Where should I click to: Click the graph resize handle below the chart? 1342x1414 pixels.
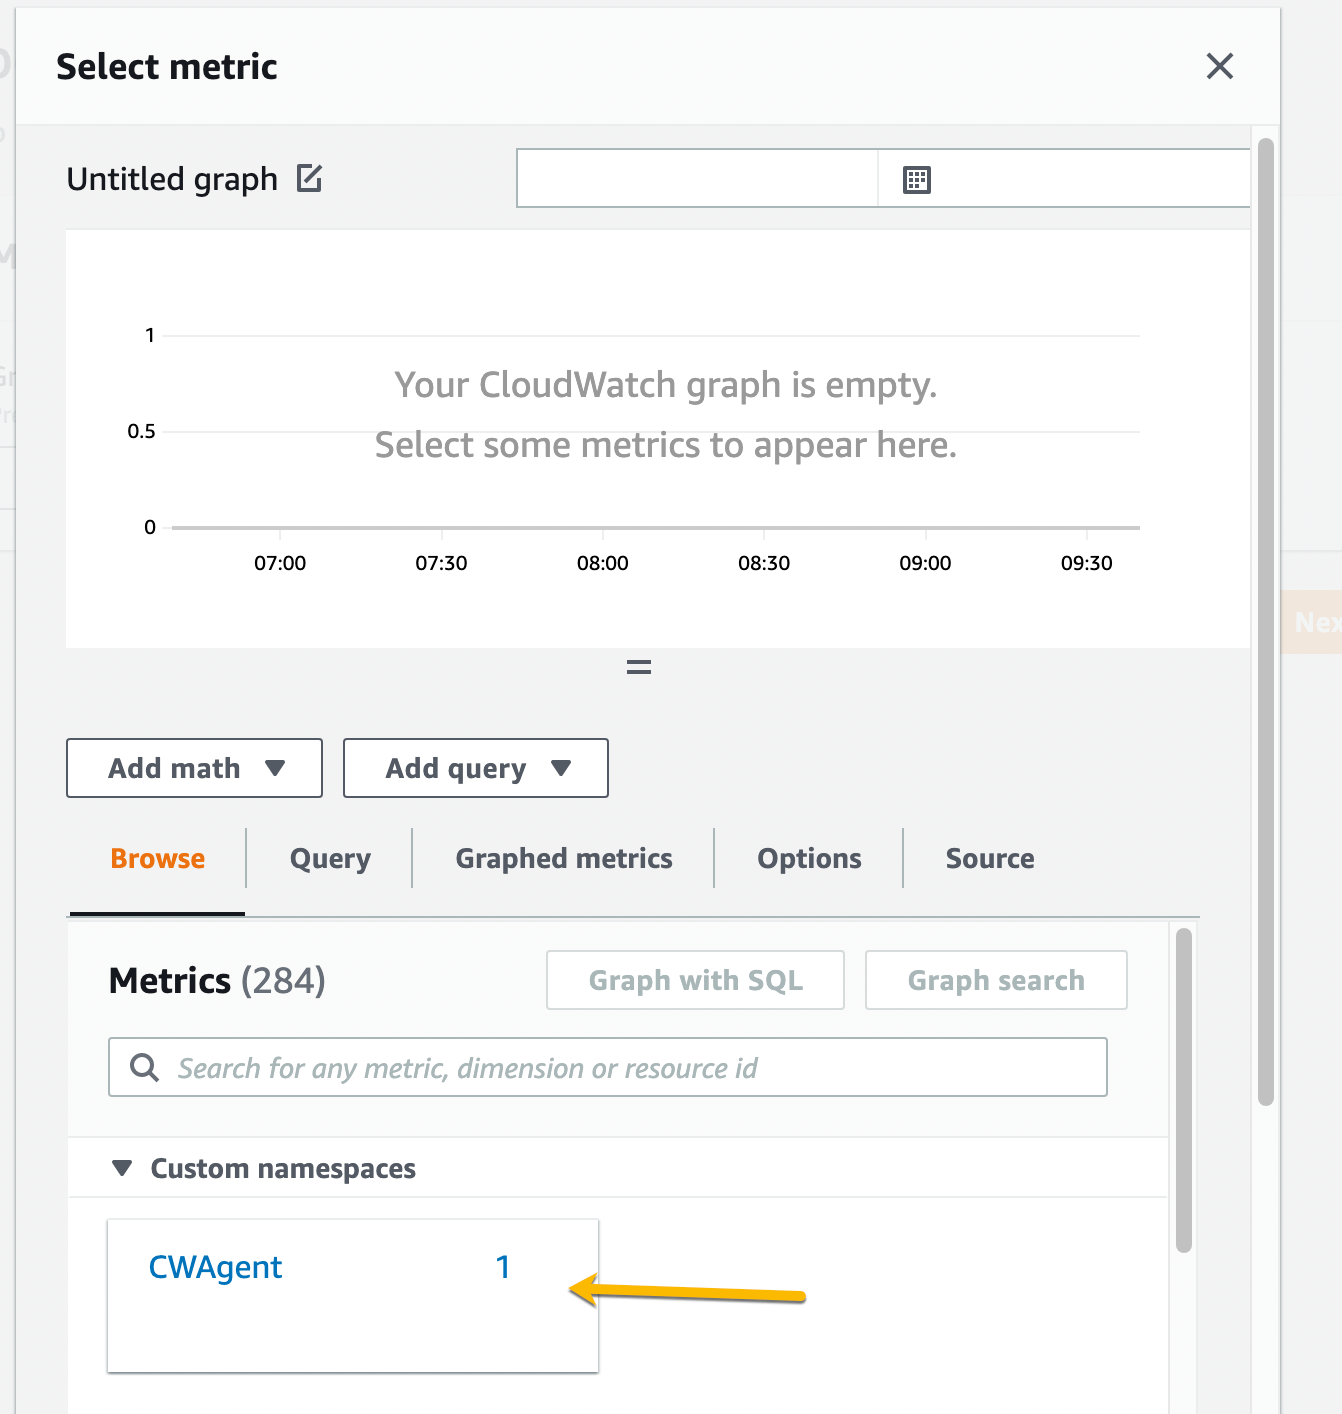pyautogui.click(x=638, y=666)
